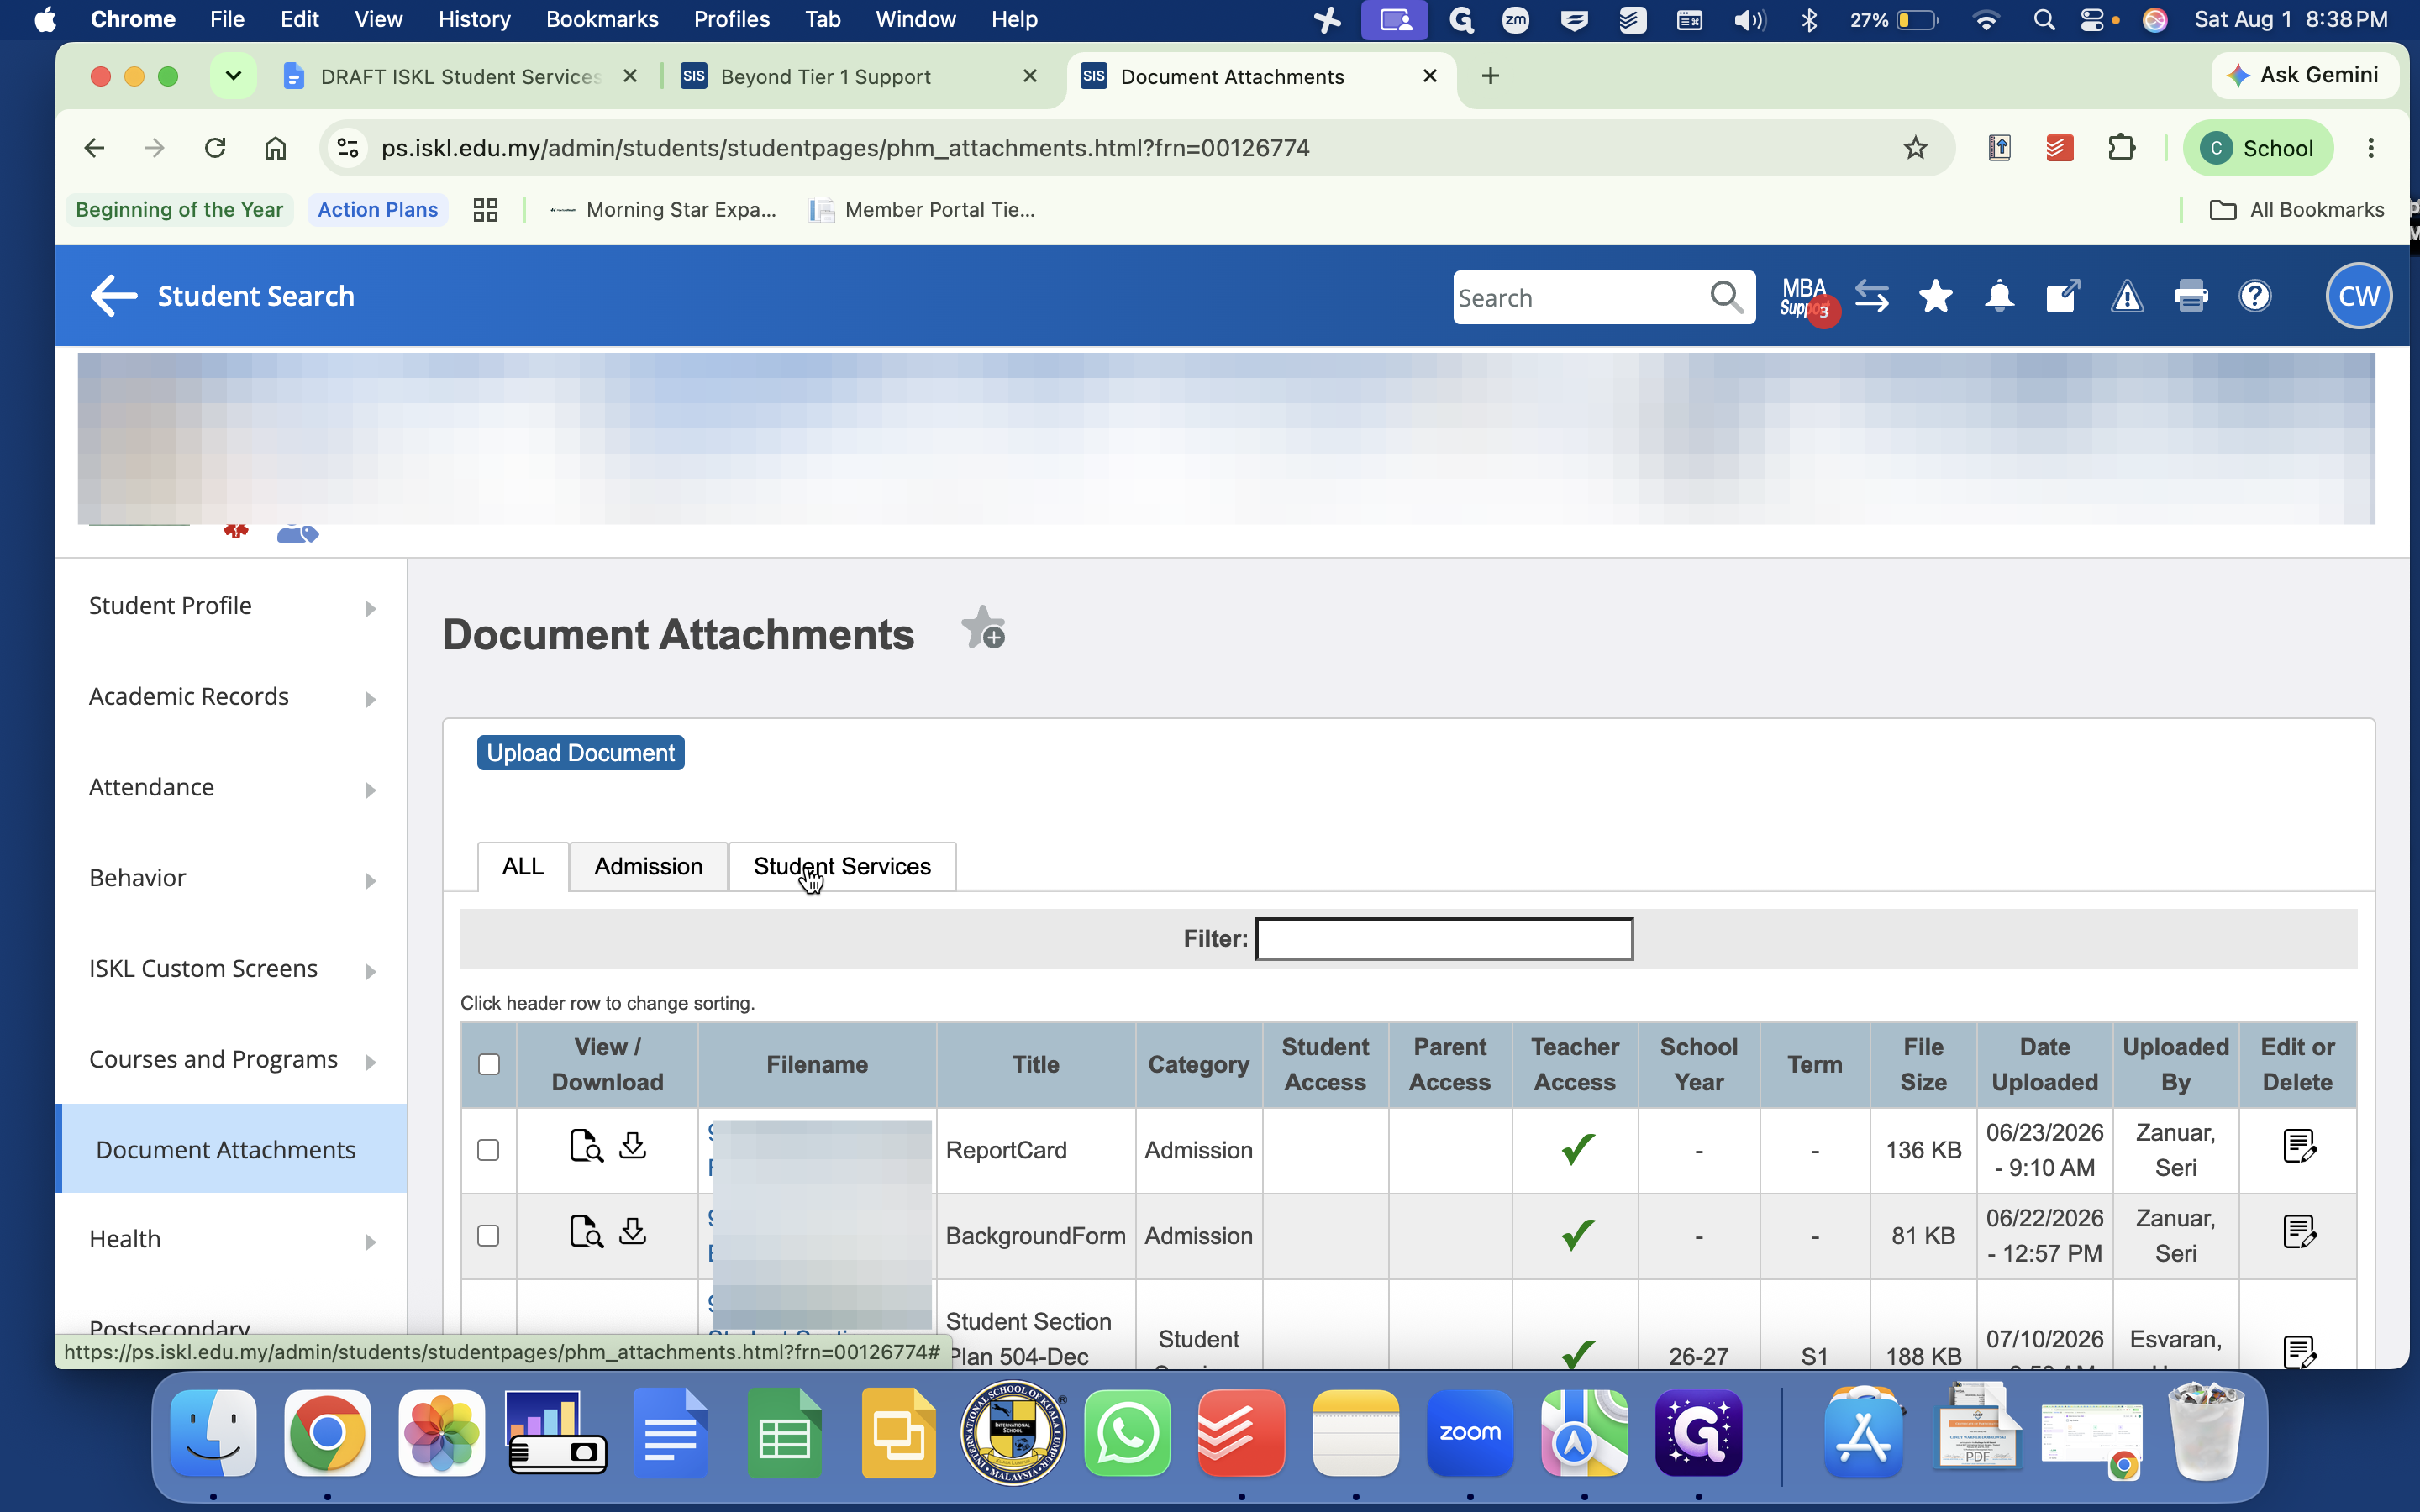The height and width of the screenshot is (1512, 2420).
Task: Click the Ask Gemini button
Action: [2303, 75]
